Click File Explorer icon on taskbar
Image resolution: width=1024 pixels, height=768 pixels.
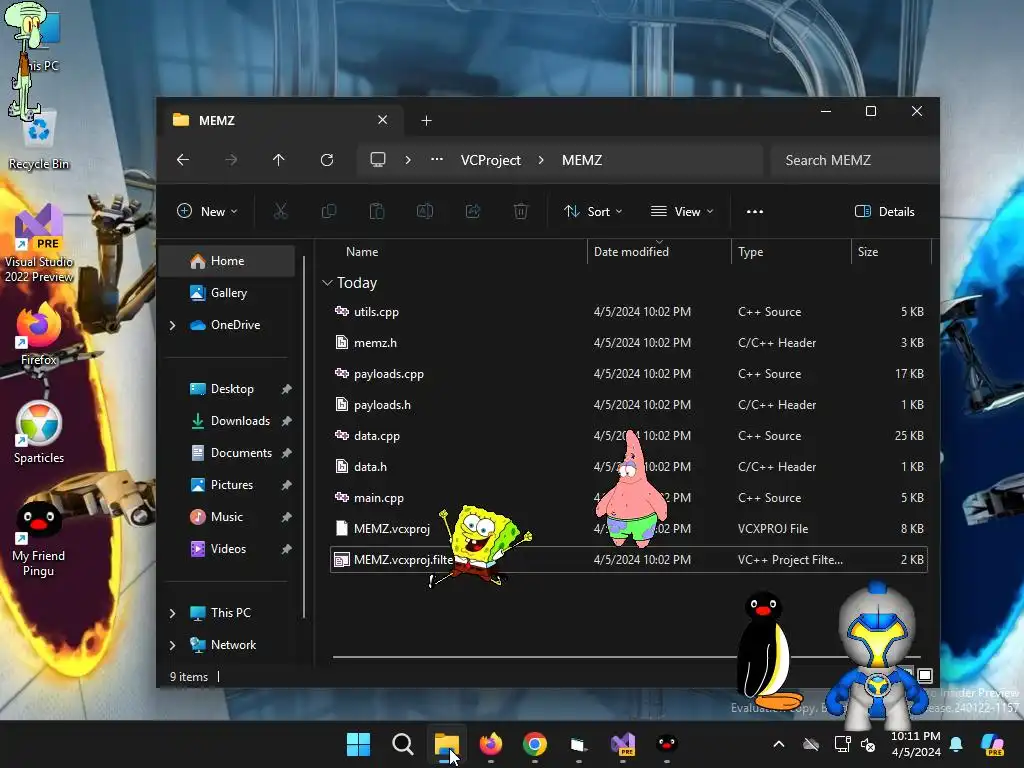pos(447,744)
